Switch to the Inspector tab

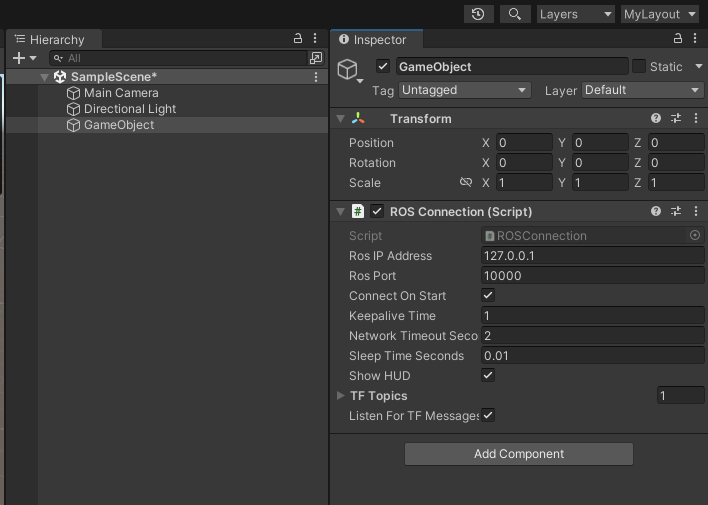377,40
